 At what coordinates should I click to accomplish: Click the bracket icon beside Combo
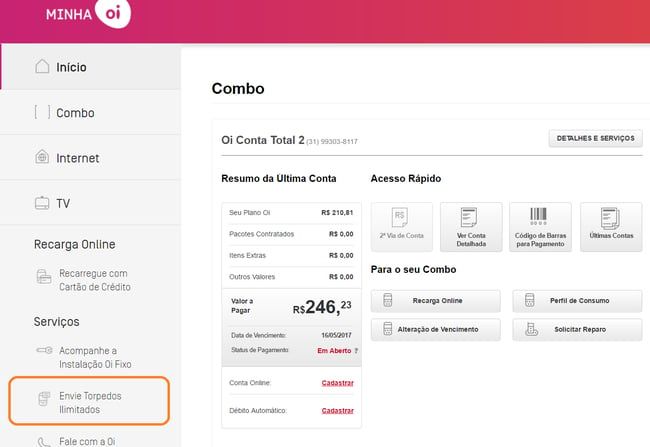(x=42, y=112)
